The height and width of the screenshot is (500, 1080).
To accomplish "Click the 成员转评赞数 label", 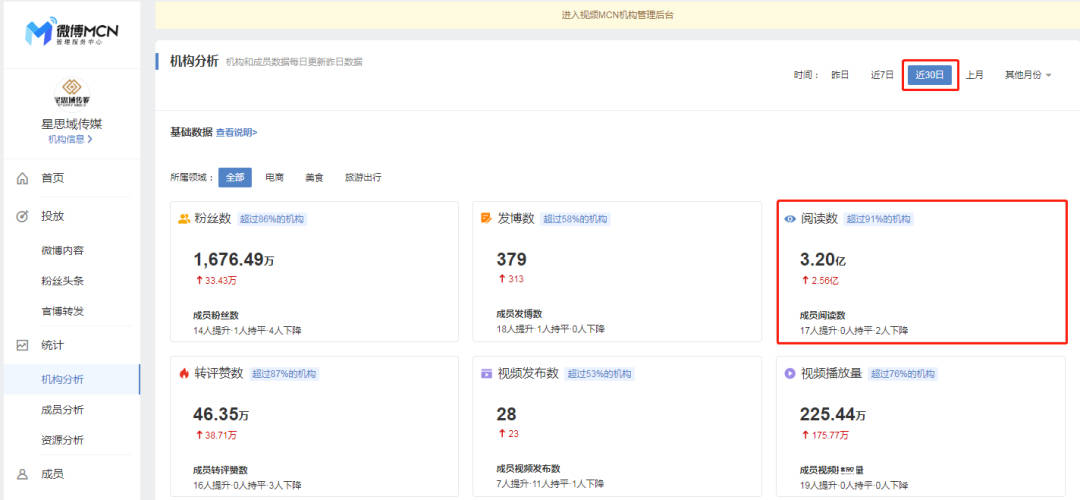I will tap(220, 470).
